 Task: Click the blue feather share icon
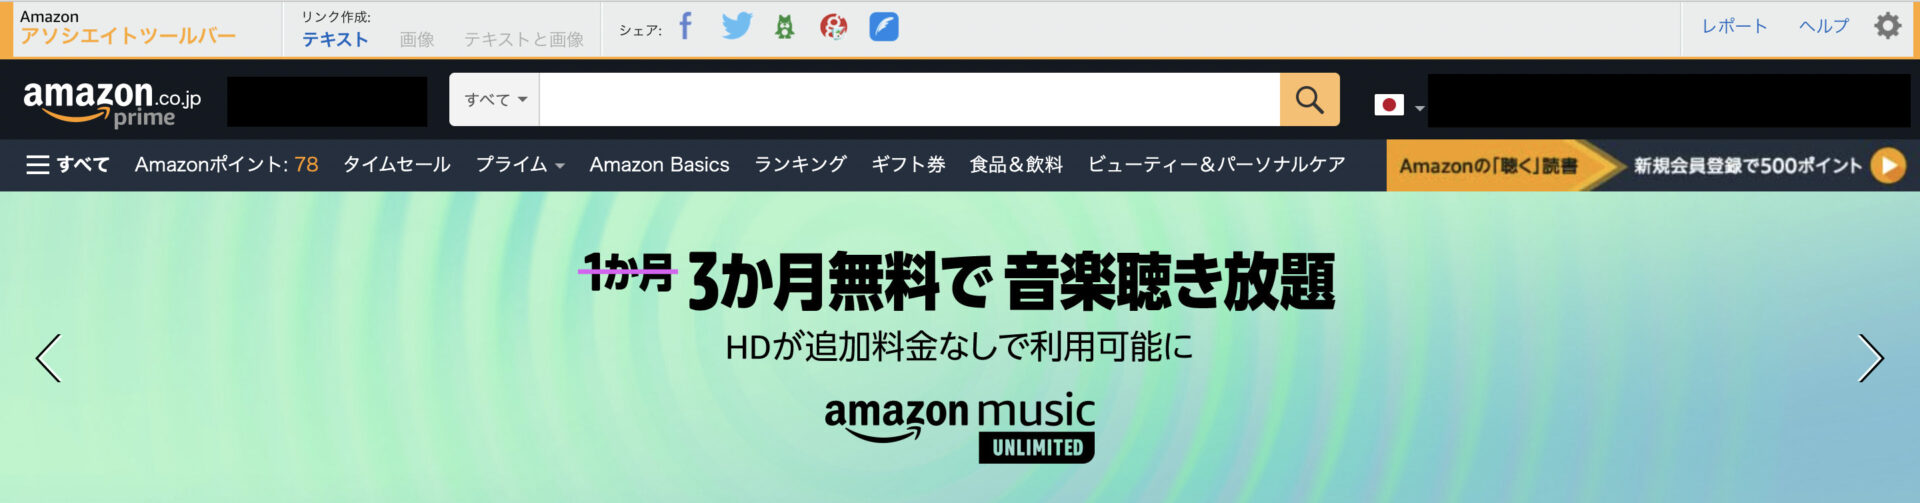click(884, 27)
